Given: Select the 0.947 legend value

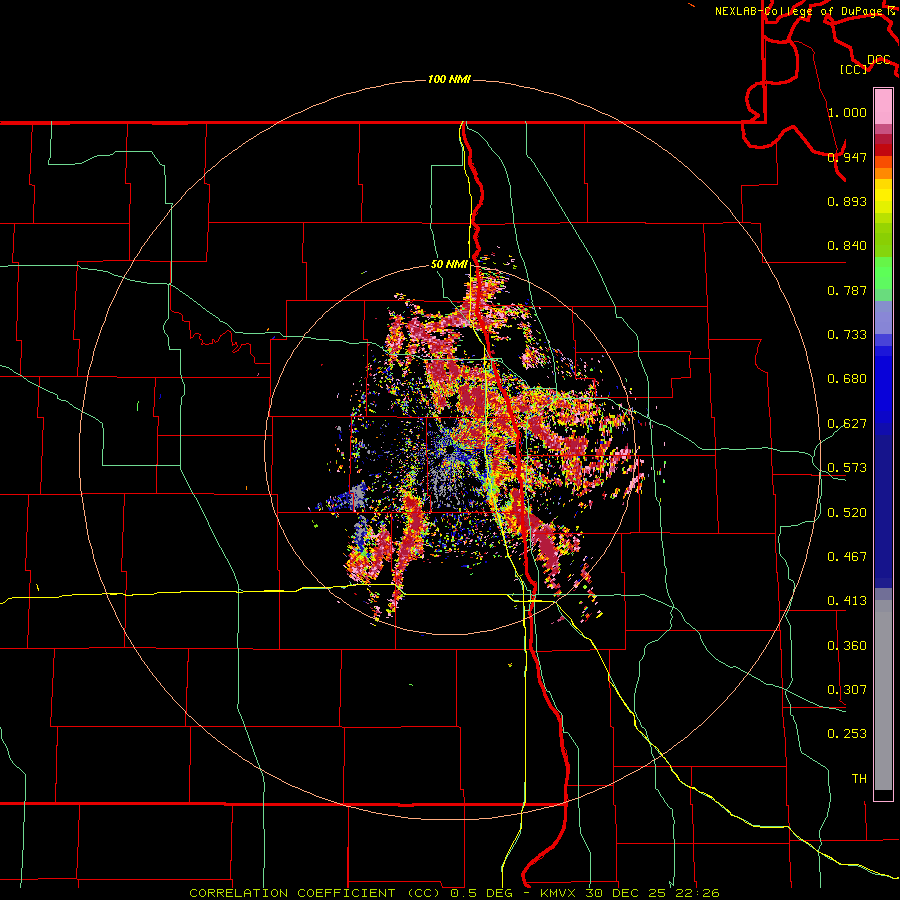Looking at the screenshot, I should pyautogui.click(x=847, y=157).
